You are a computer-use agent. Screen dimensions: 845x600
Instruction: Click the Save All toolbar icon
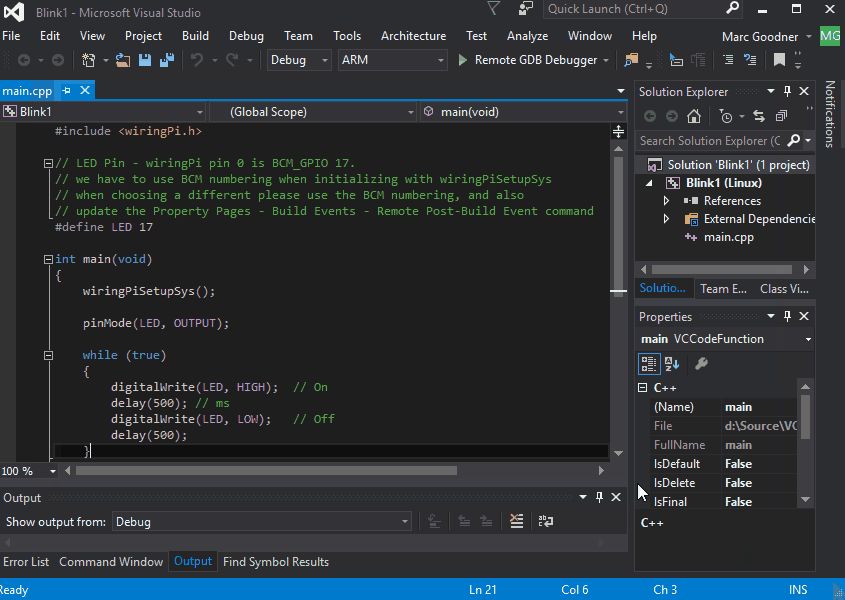click(x=167, y=60)
